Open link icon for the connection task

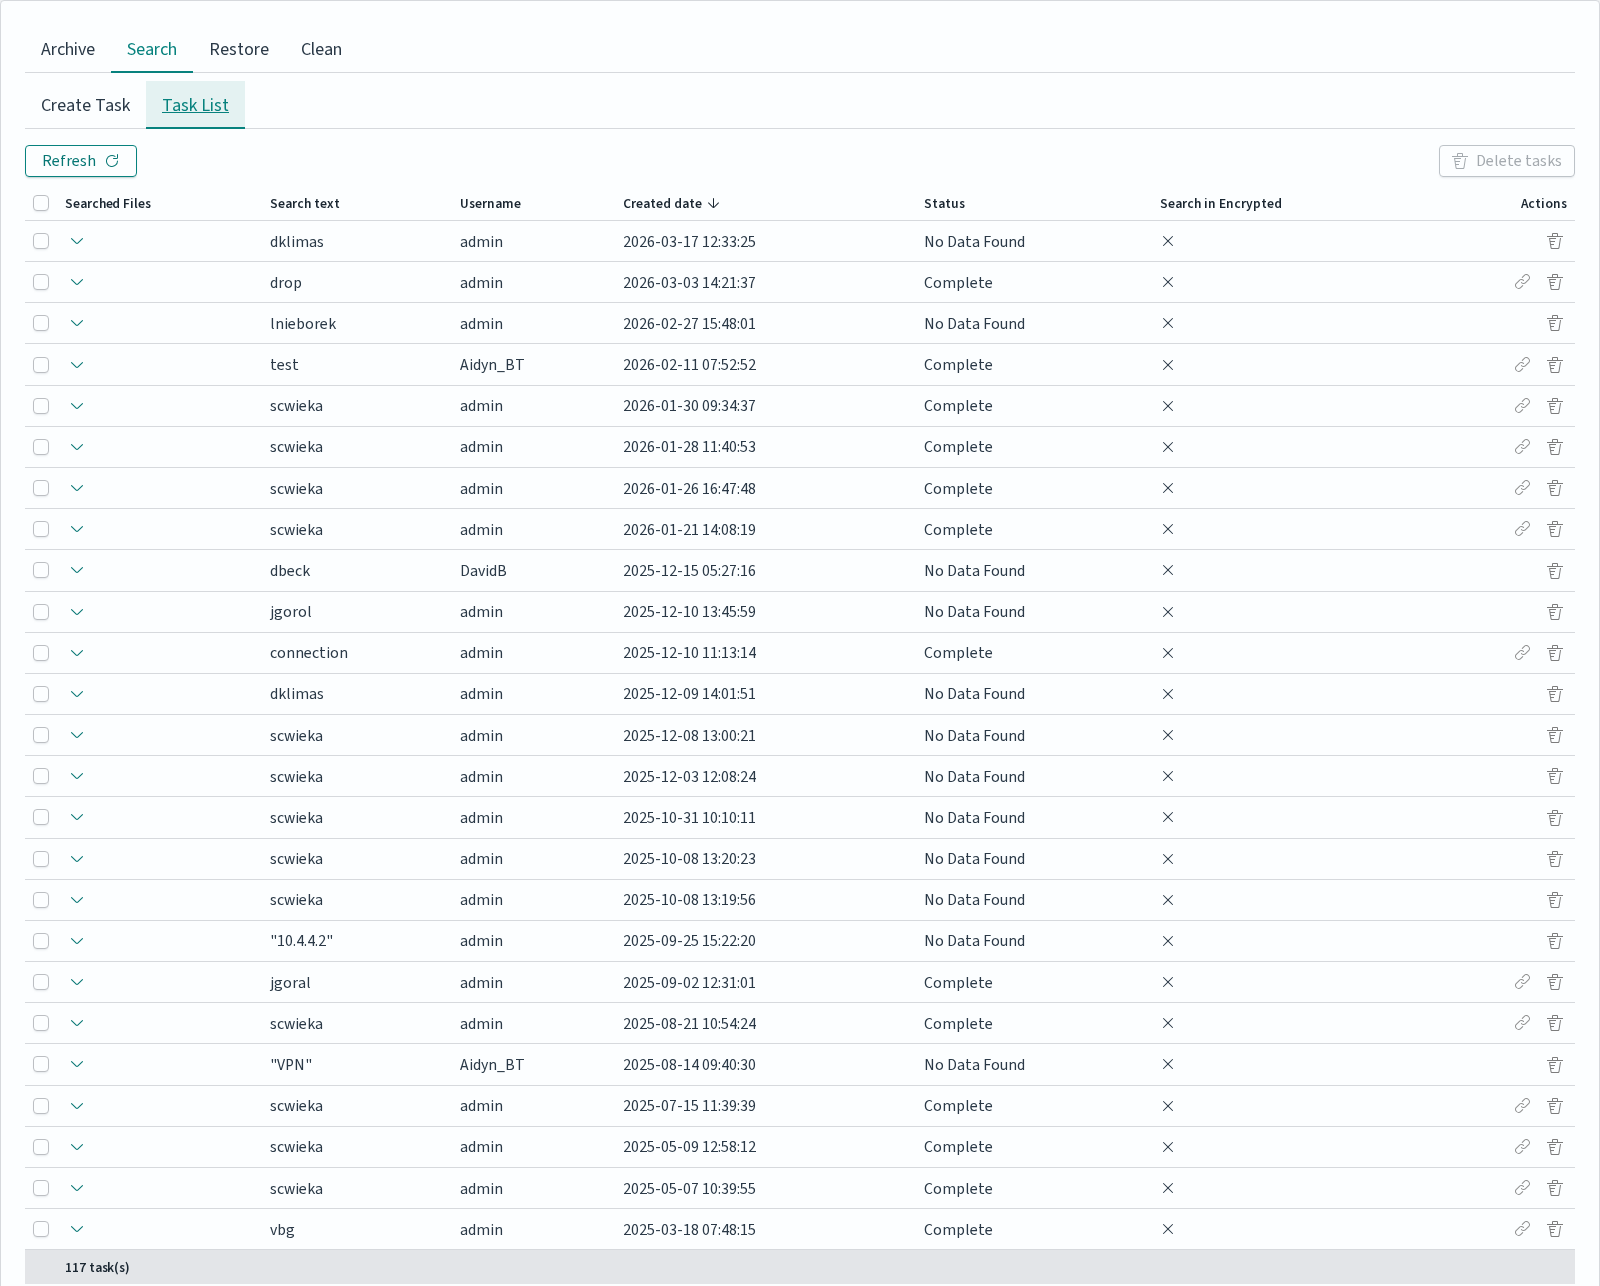coord(1522,653)
